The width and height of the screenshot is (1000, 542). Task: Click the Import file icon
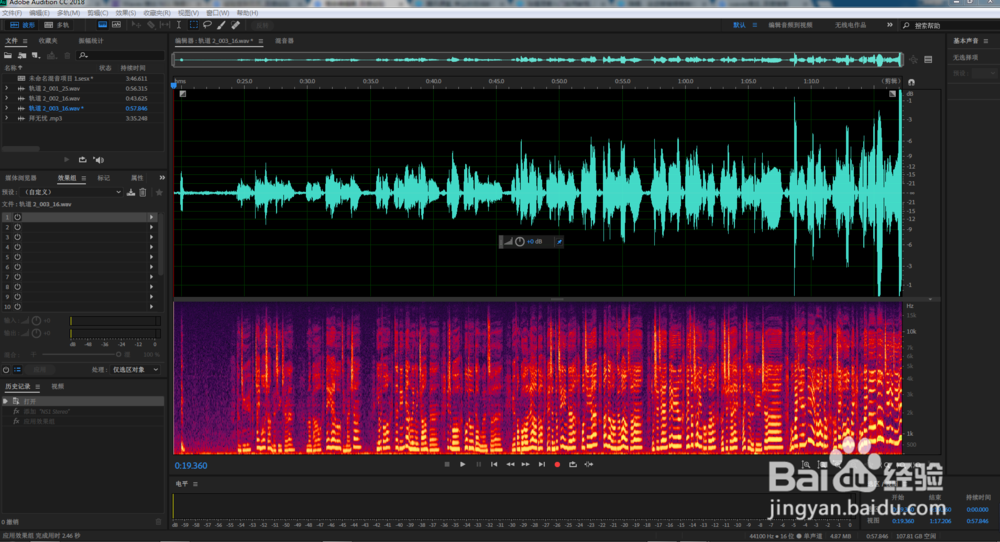[x=22, y=55]
